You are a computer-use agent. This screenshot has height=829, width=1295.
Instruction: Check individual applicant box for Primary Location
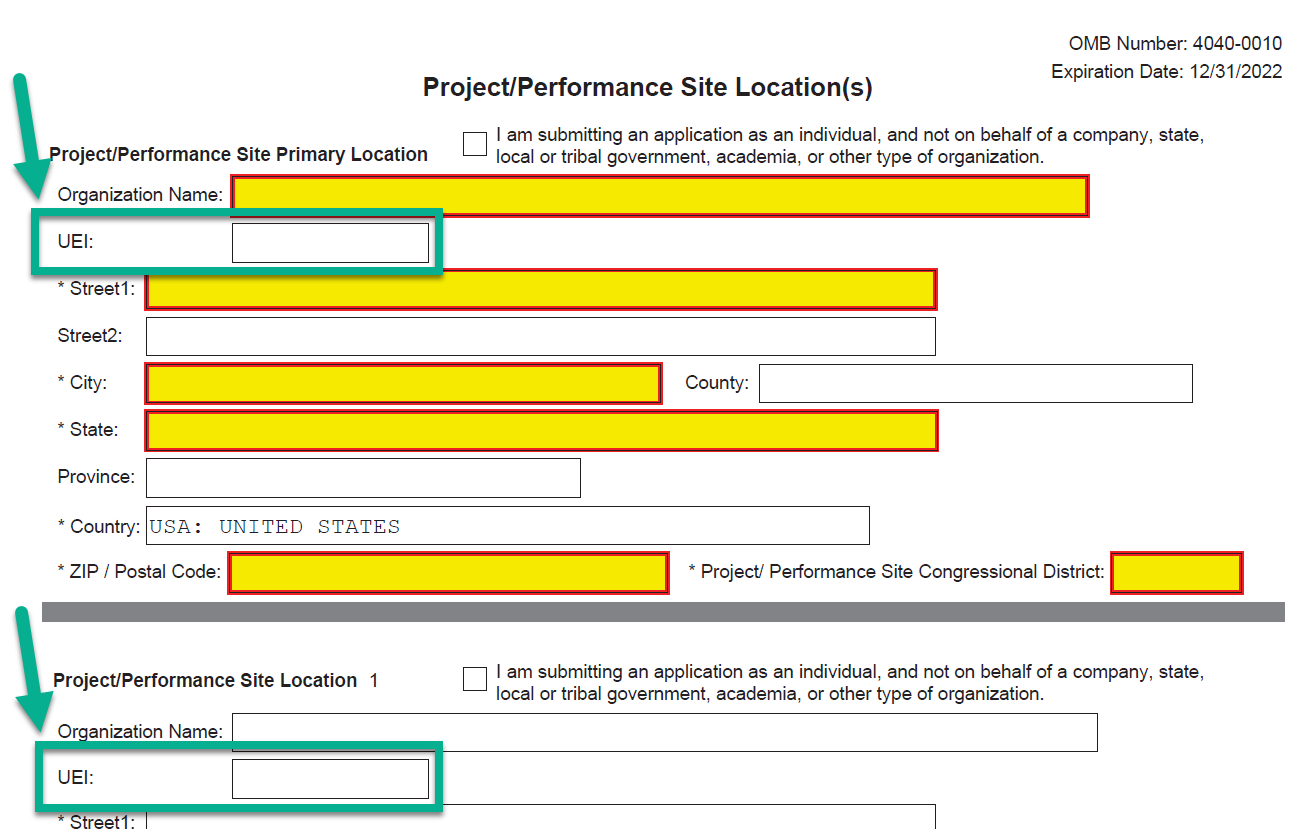[x=475, y=144]
